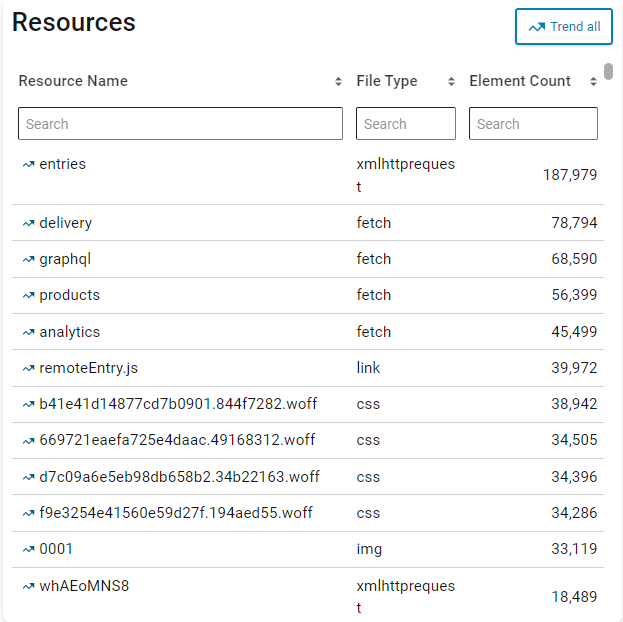623x622 pixels.
Task: Select 669721eaefa725e4daac.49168312.woff resource name
Action: pos(177,440)
